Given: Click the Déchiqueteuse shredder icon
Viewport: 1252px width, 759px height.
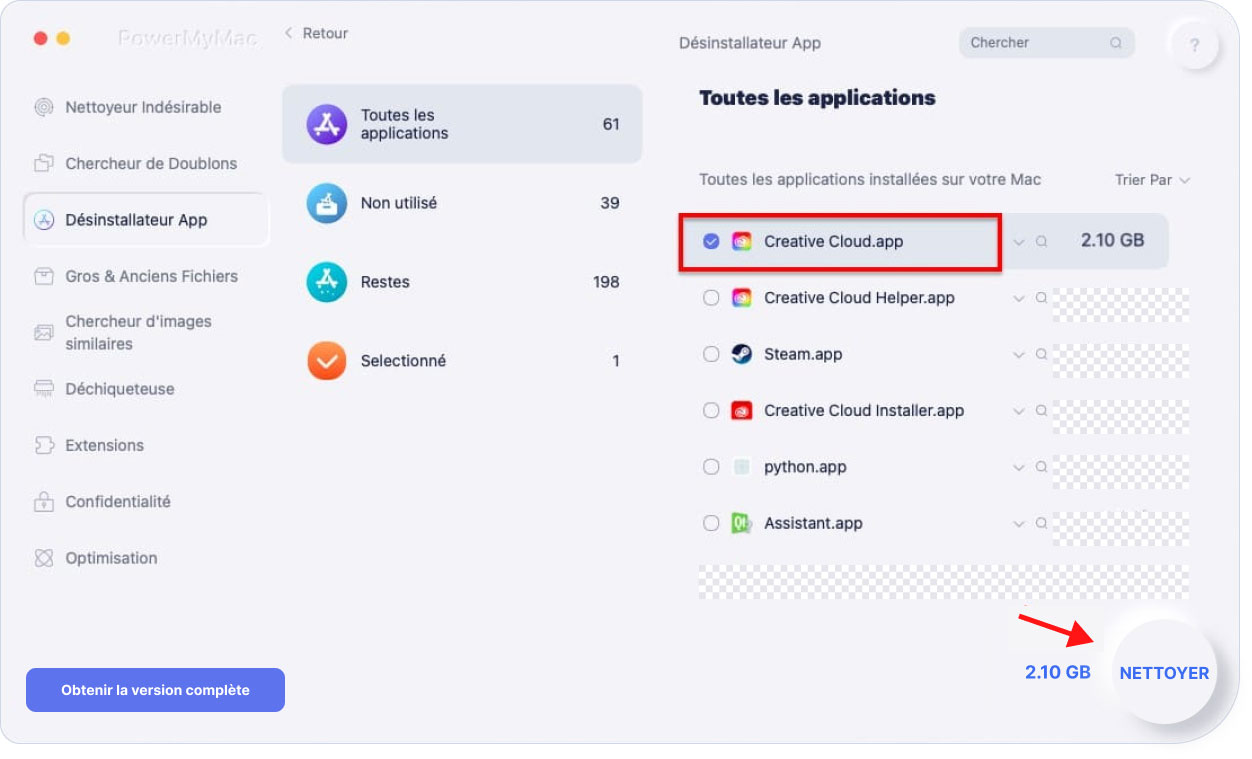Looking at the screenshot, I should tap(43, 389).
